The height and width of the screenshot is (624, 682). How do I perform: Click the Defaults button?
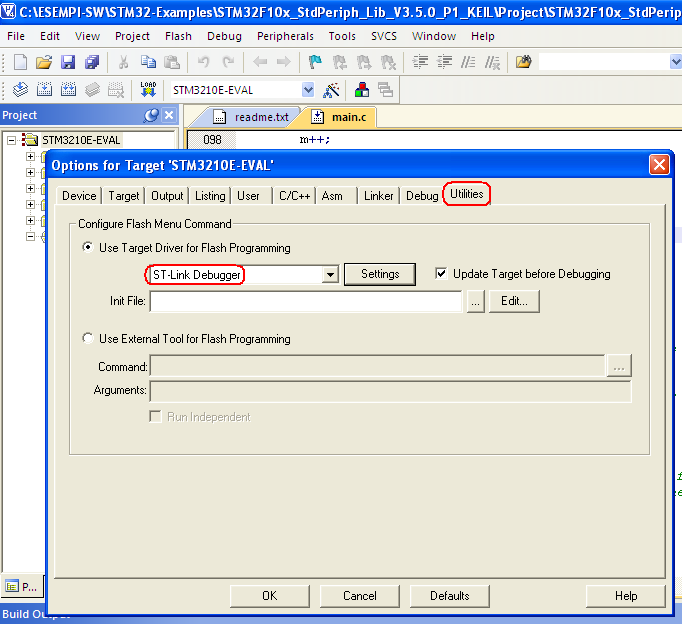(x=450, y=596)
